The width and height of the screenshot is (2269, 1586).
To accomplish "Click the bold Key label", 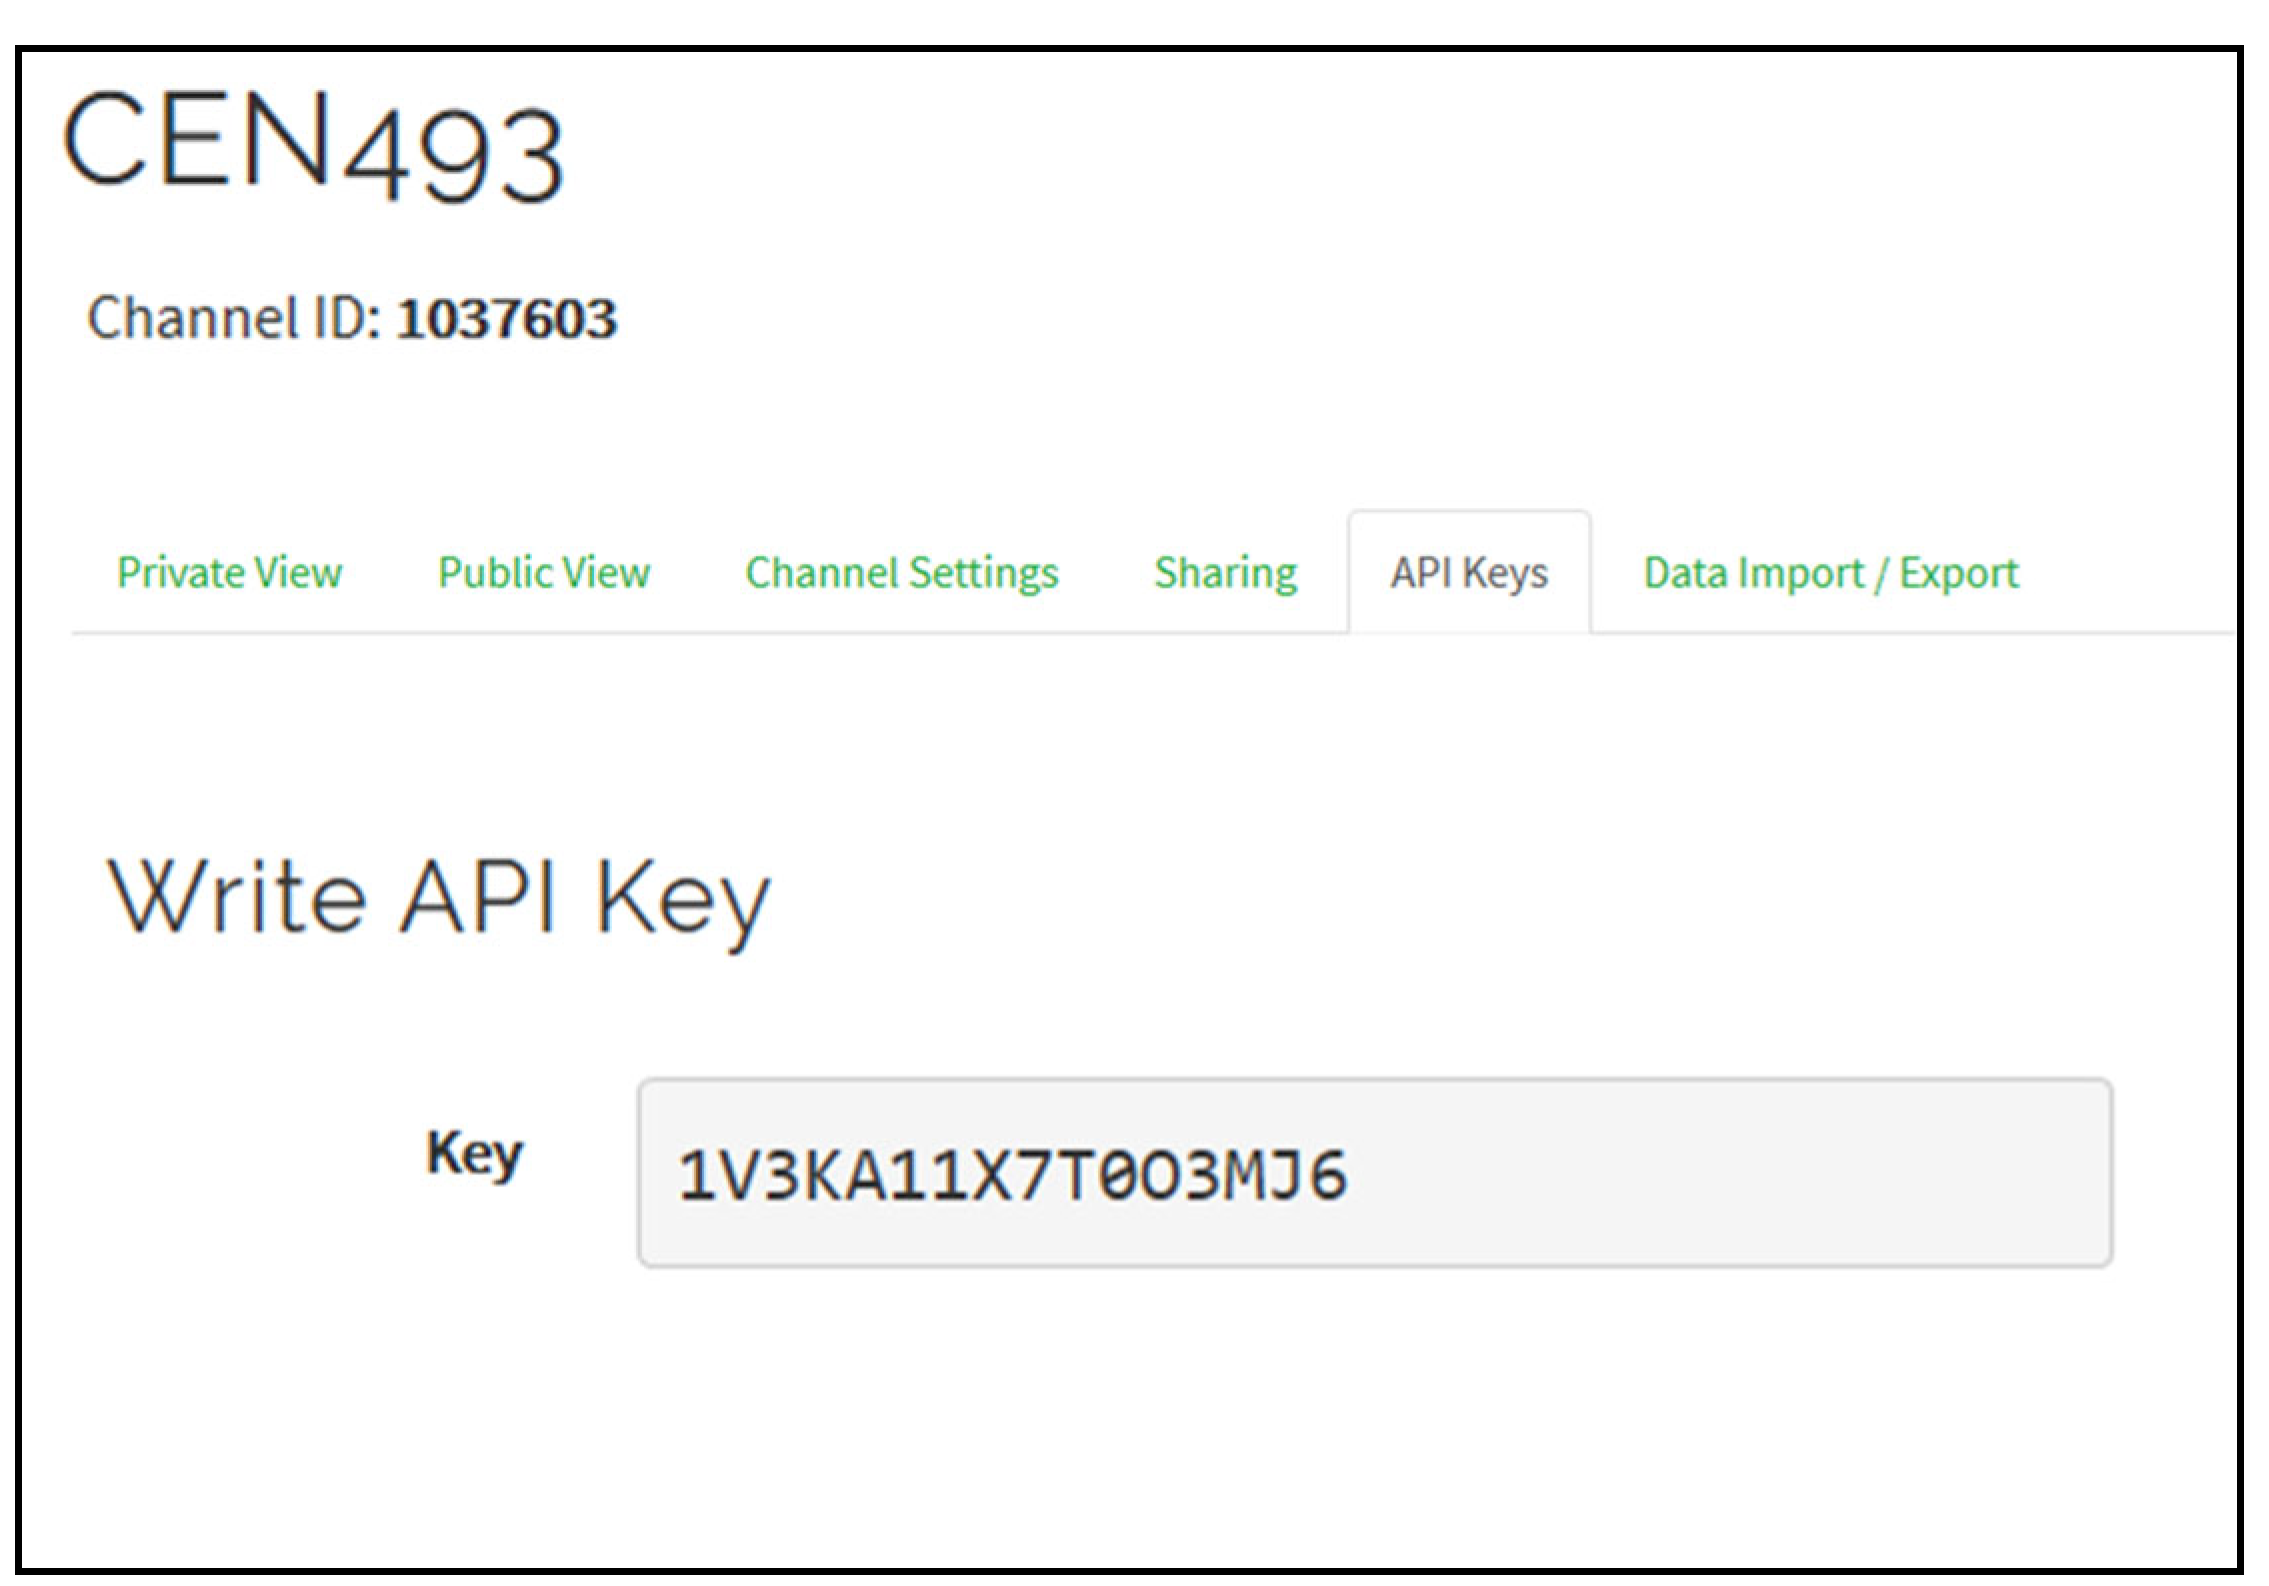I will click(474, 1154).
